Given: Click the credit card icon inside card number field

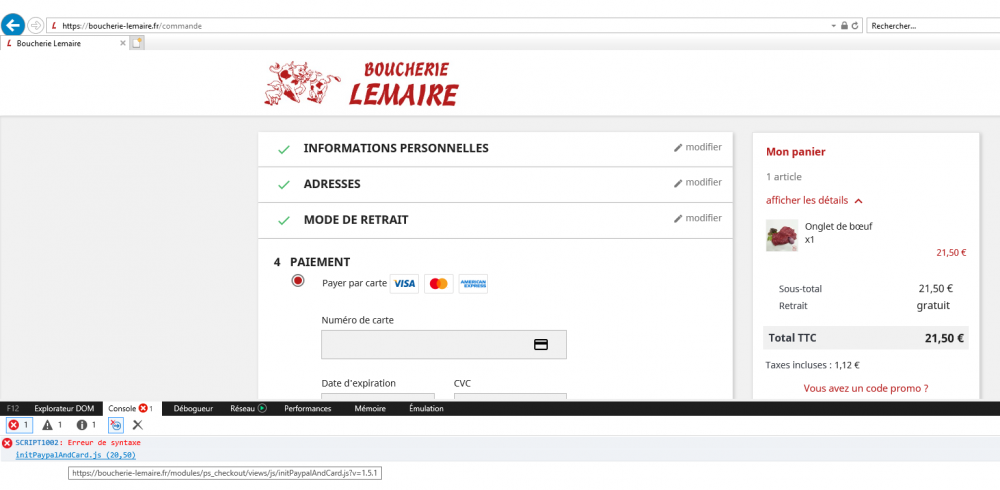Looking at the screenshot, I should pyautogui.click(x=541, y=345).
